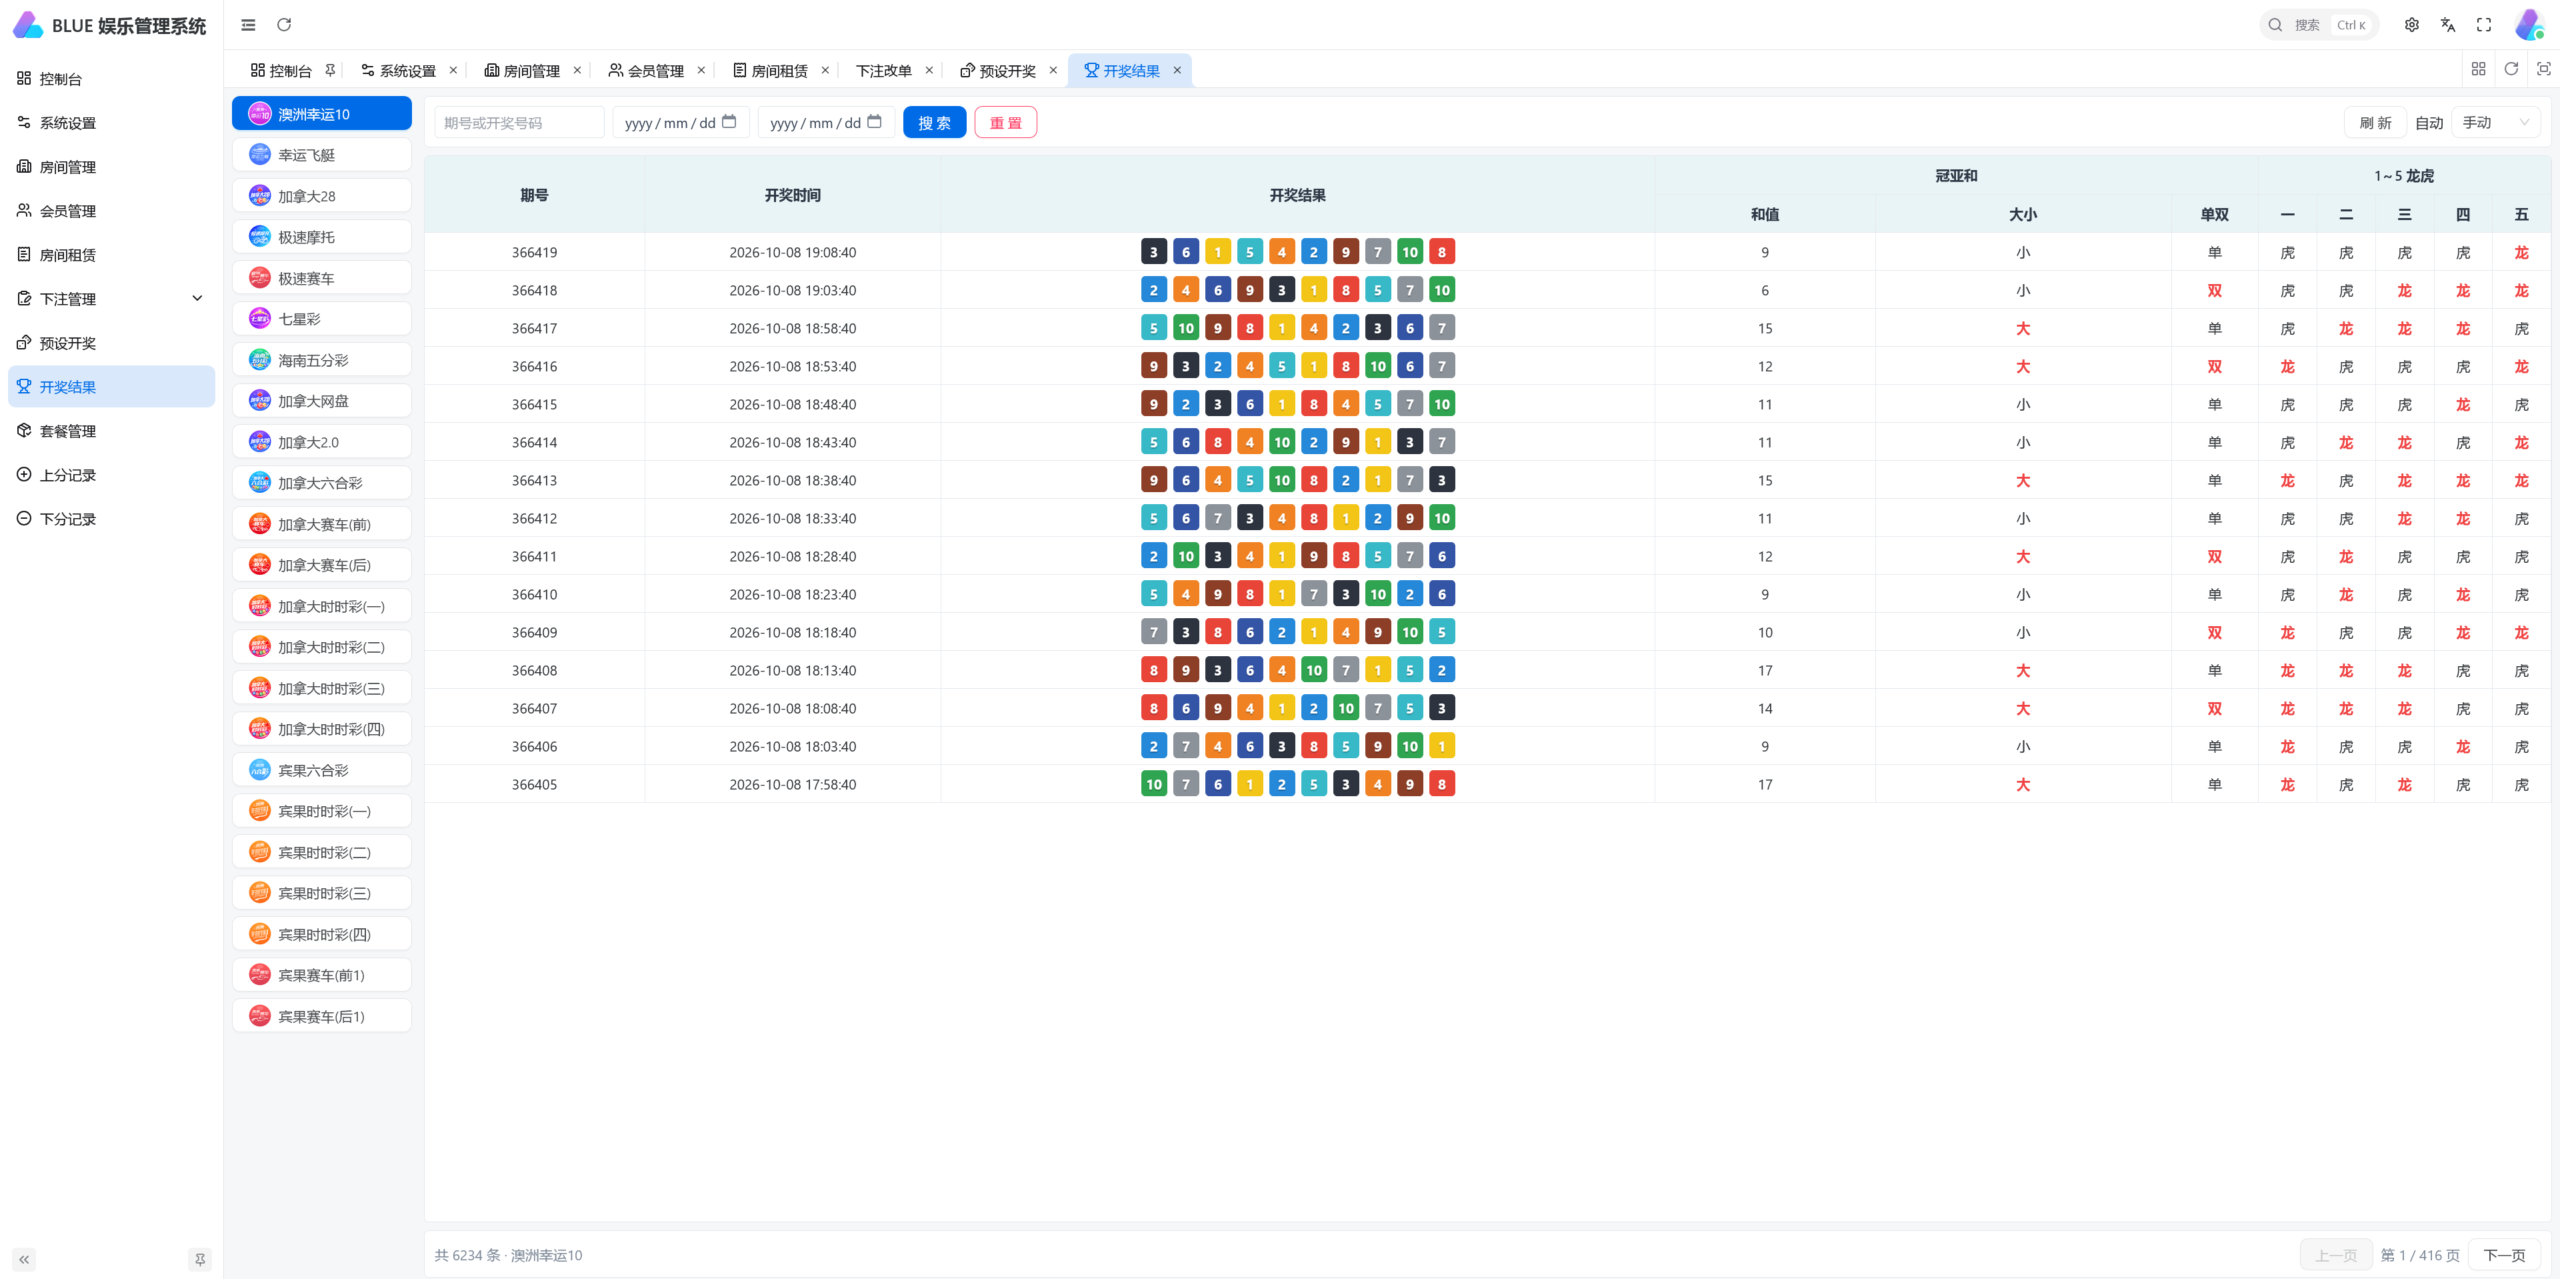
Task: Enter fullscreen mode via header icon
Action: coord(2484,25)
